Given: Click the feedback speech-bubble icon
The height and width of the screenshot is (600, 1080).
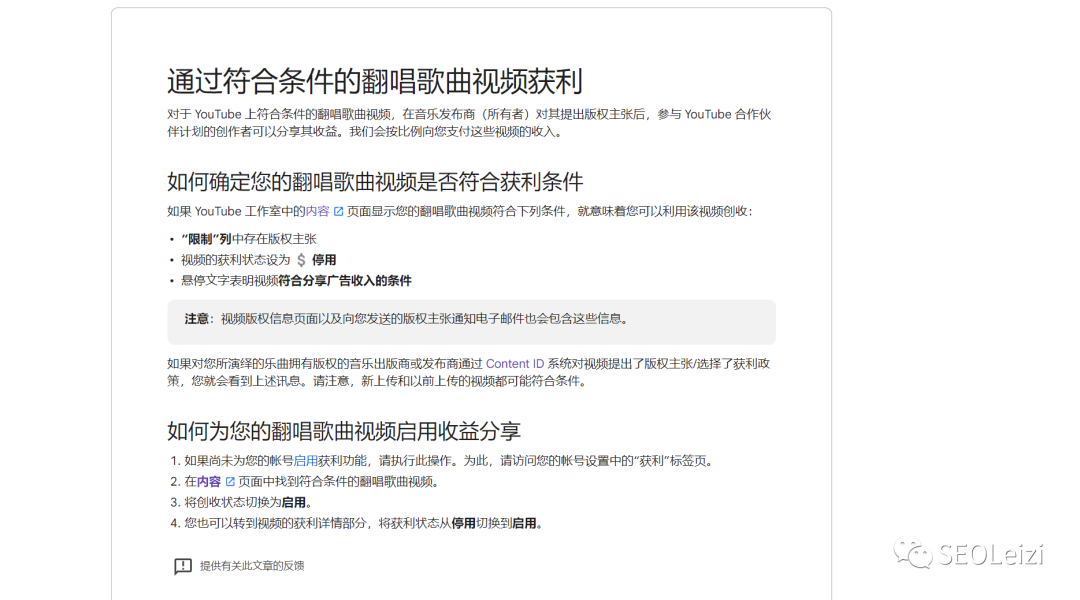Looking at the screenshot, I should click(x=183, y=566).
